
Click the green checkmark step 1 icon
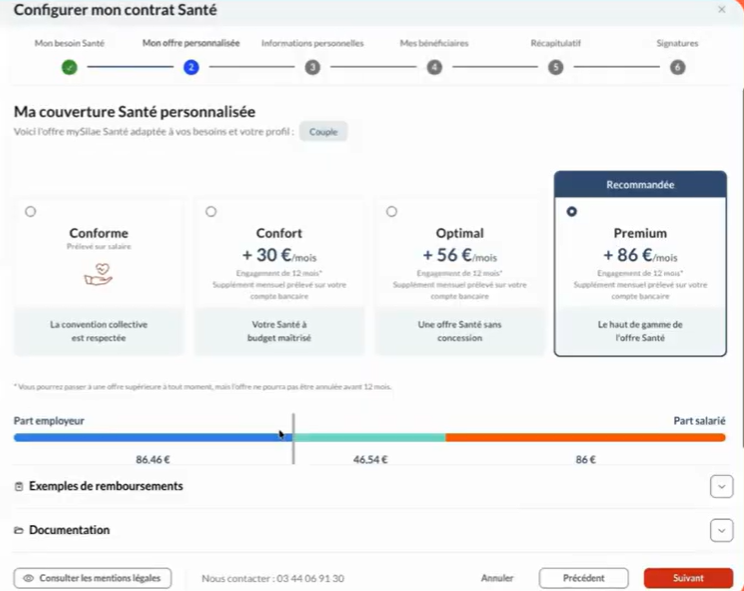coord(69,67)
